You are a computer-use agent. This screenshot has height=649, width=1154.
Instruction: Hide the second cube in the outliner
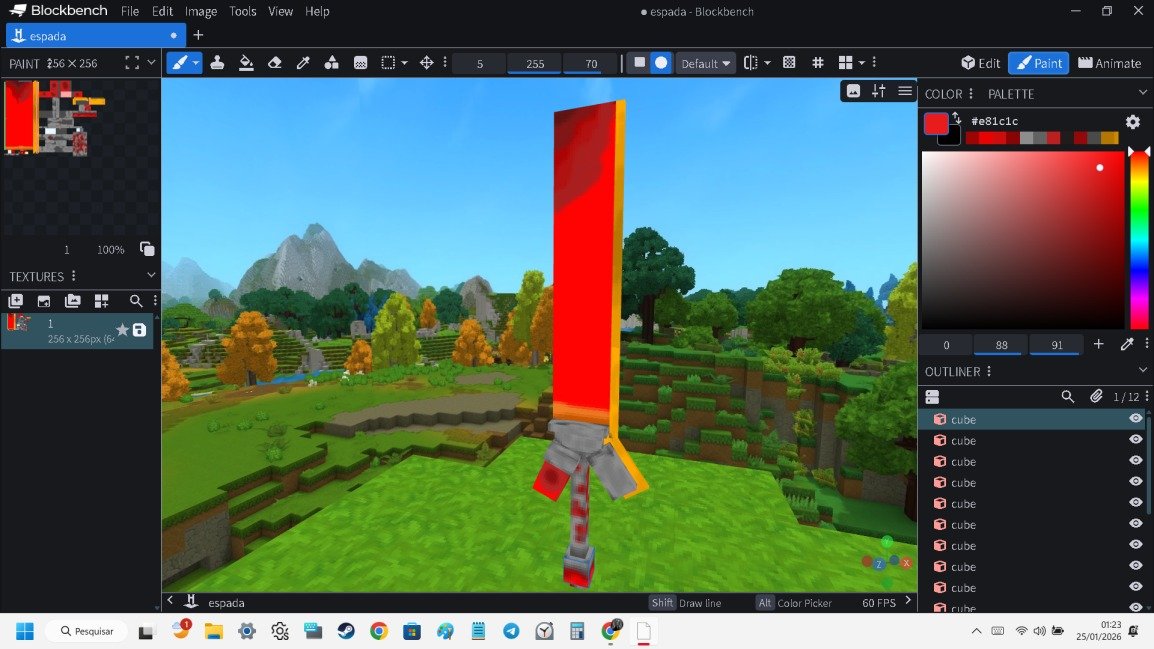tap(1136, 440)
